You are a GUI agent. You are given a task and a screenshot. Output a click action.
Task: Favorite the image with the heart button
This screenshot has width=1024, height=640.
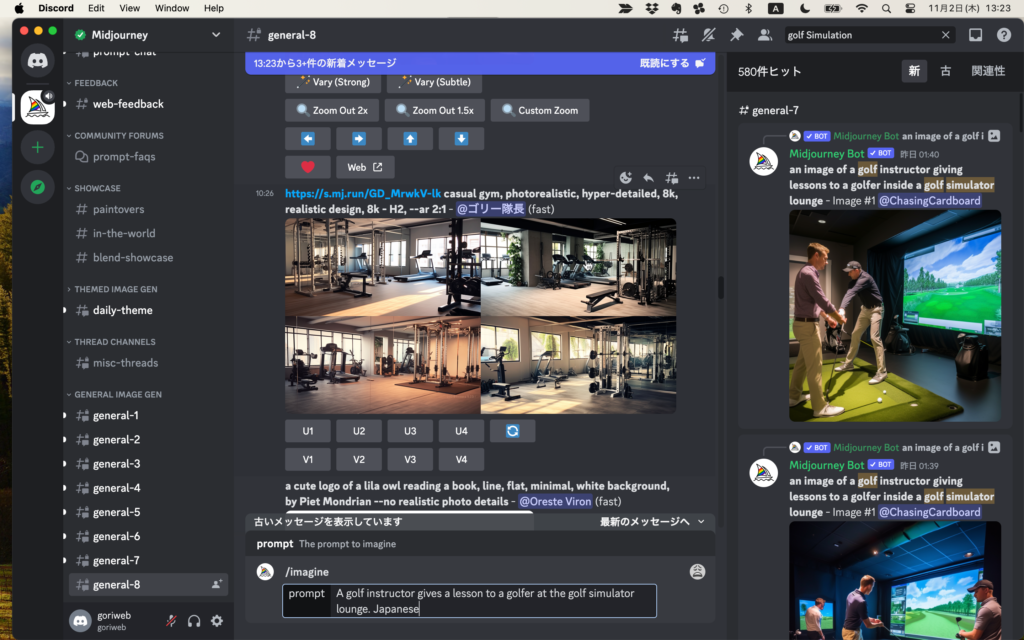[308, 167]
